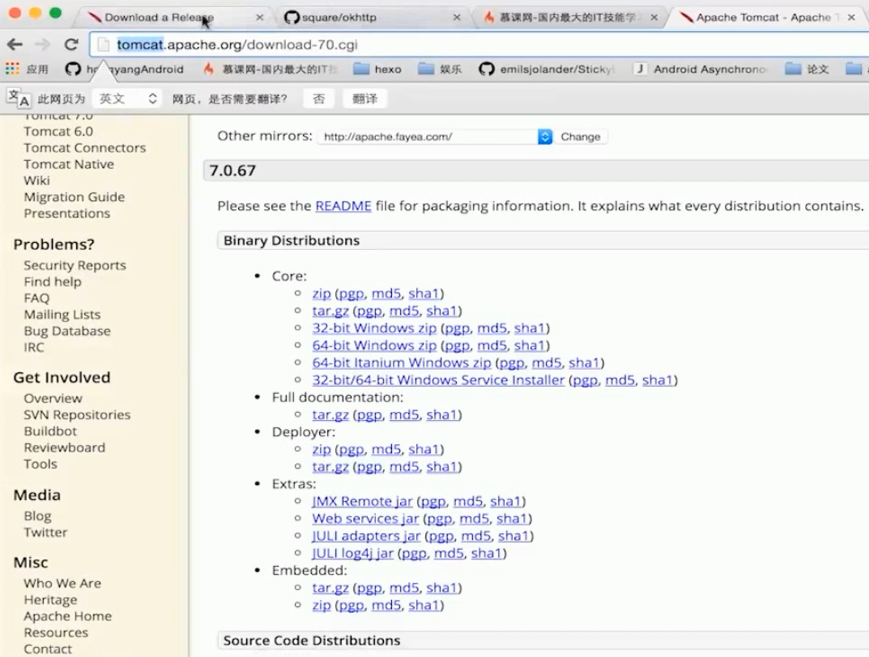Screen dimensions: 869x657
Task: Download the Core tar.gz distribution
Action: (330, 311)
